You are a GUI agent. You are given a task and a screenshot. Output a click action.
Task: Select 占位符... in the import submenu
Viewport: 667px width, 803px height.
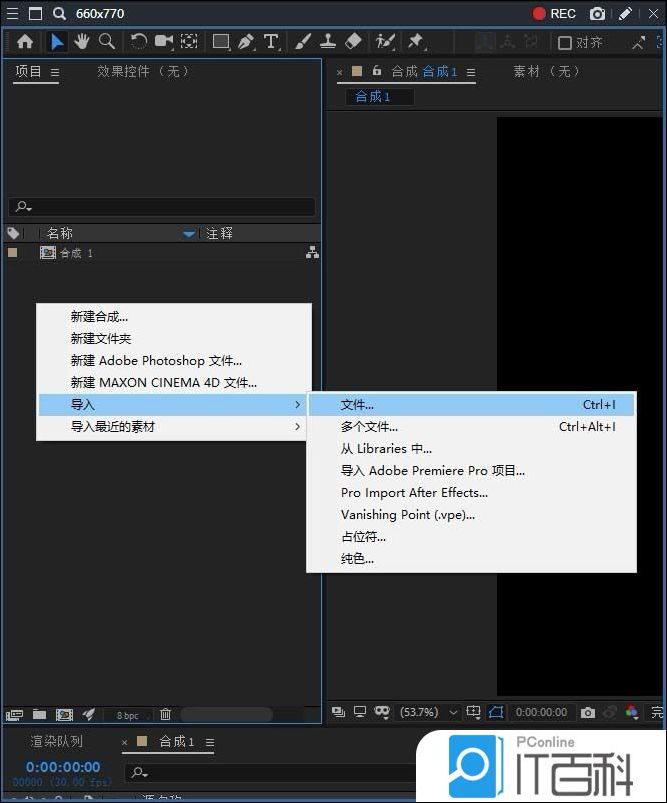pyautogui.click(x=471, y=537)
